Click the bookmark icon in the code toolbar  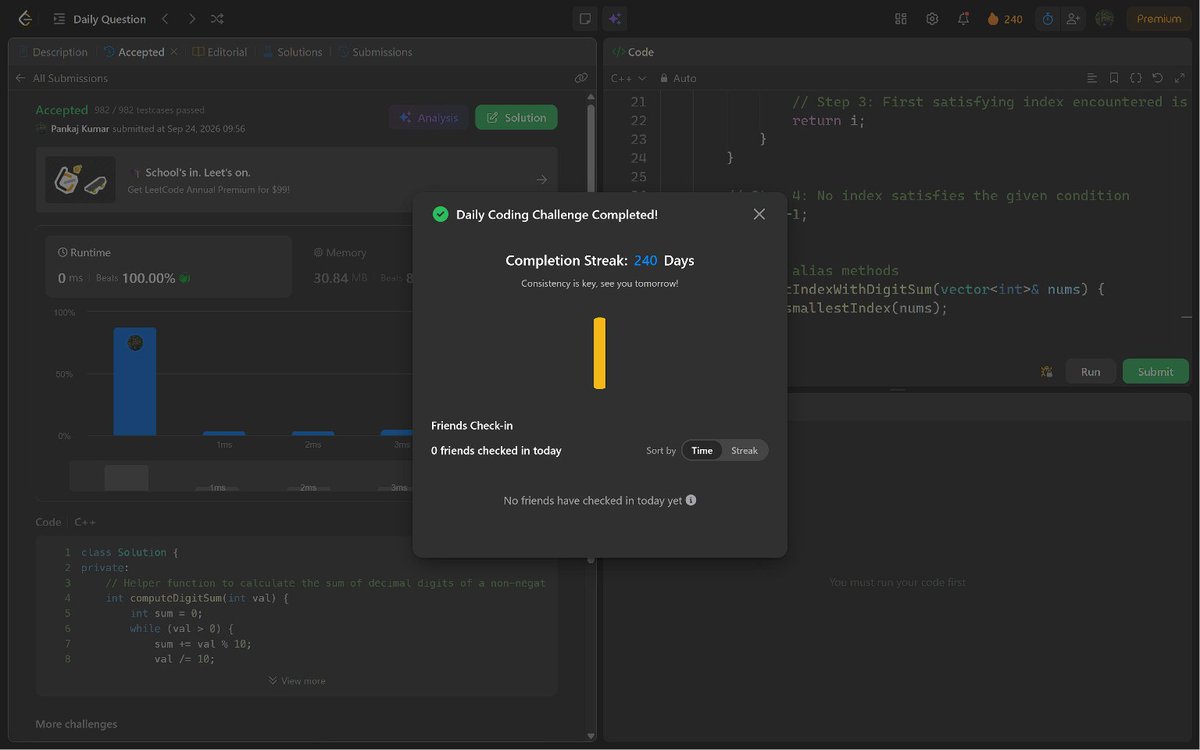click(x=1114, y=78)
